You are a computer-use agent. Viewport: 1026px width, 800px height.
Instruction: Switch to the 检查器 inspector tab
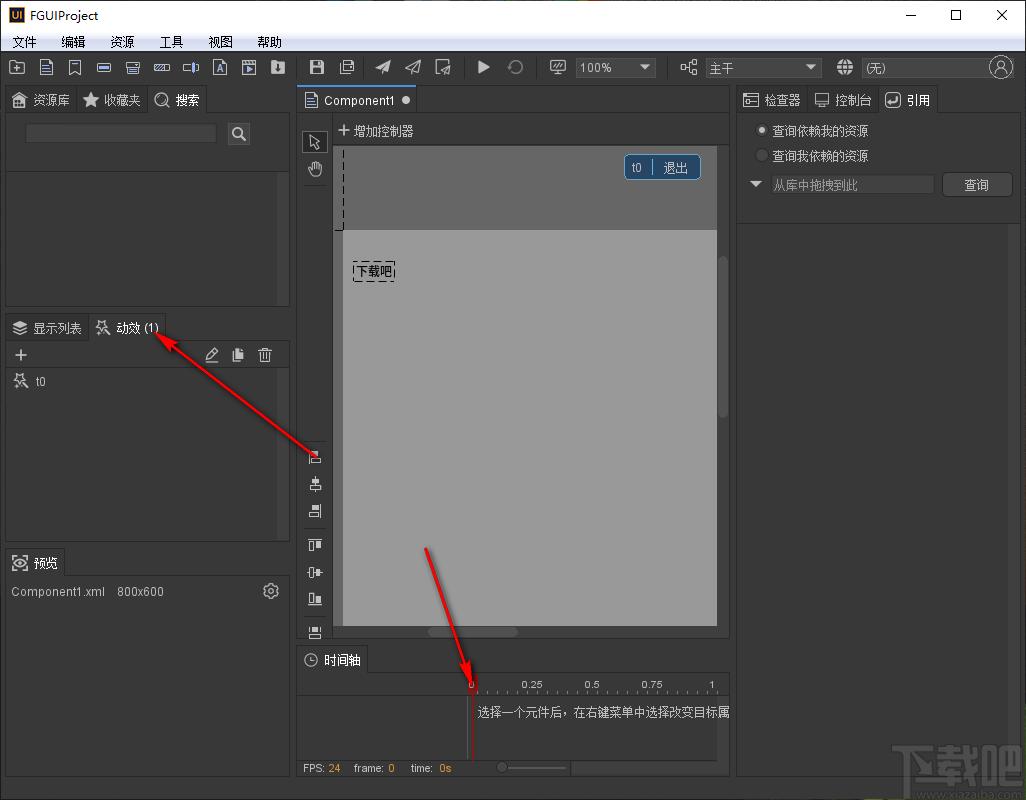(x=772, y=100)
